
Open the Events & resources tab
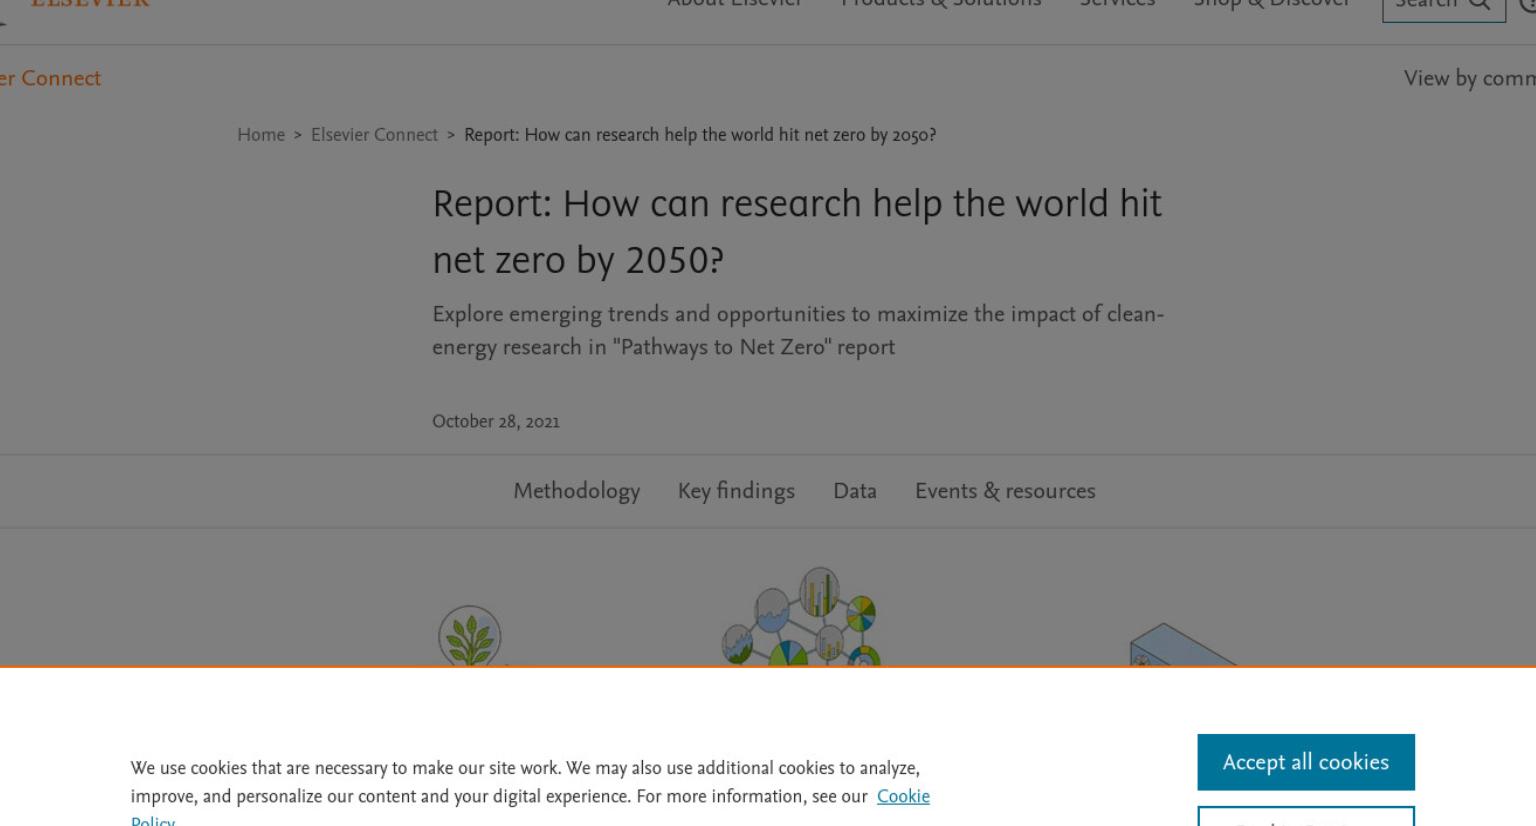(1005, 491)
